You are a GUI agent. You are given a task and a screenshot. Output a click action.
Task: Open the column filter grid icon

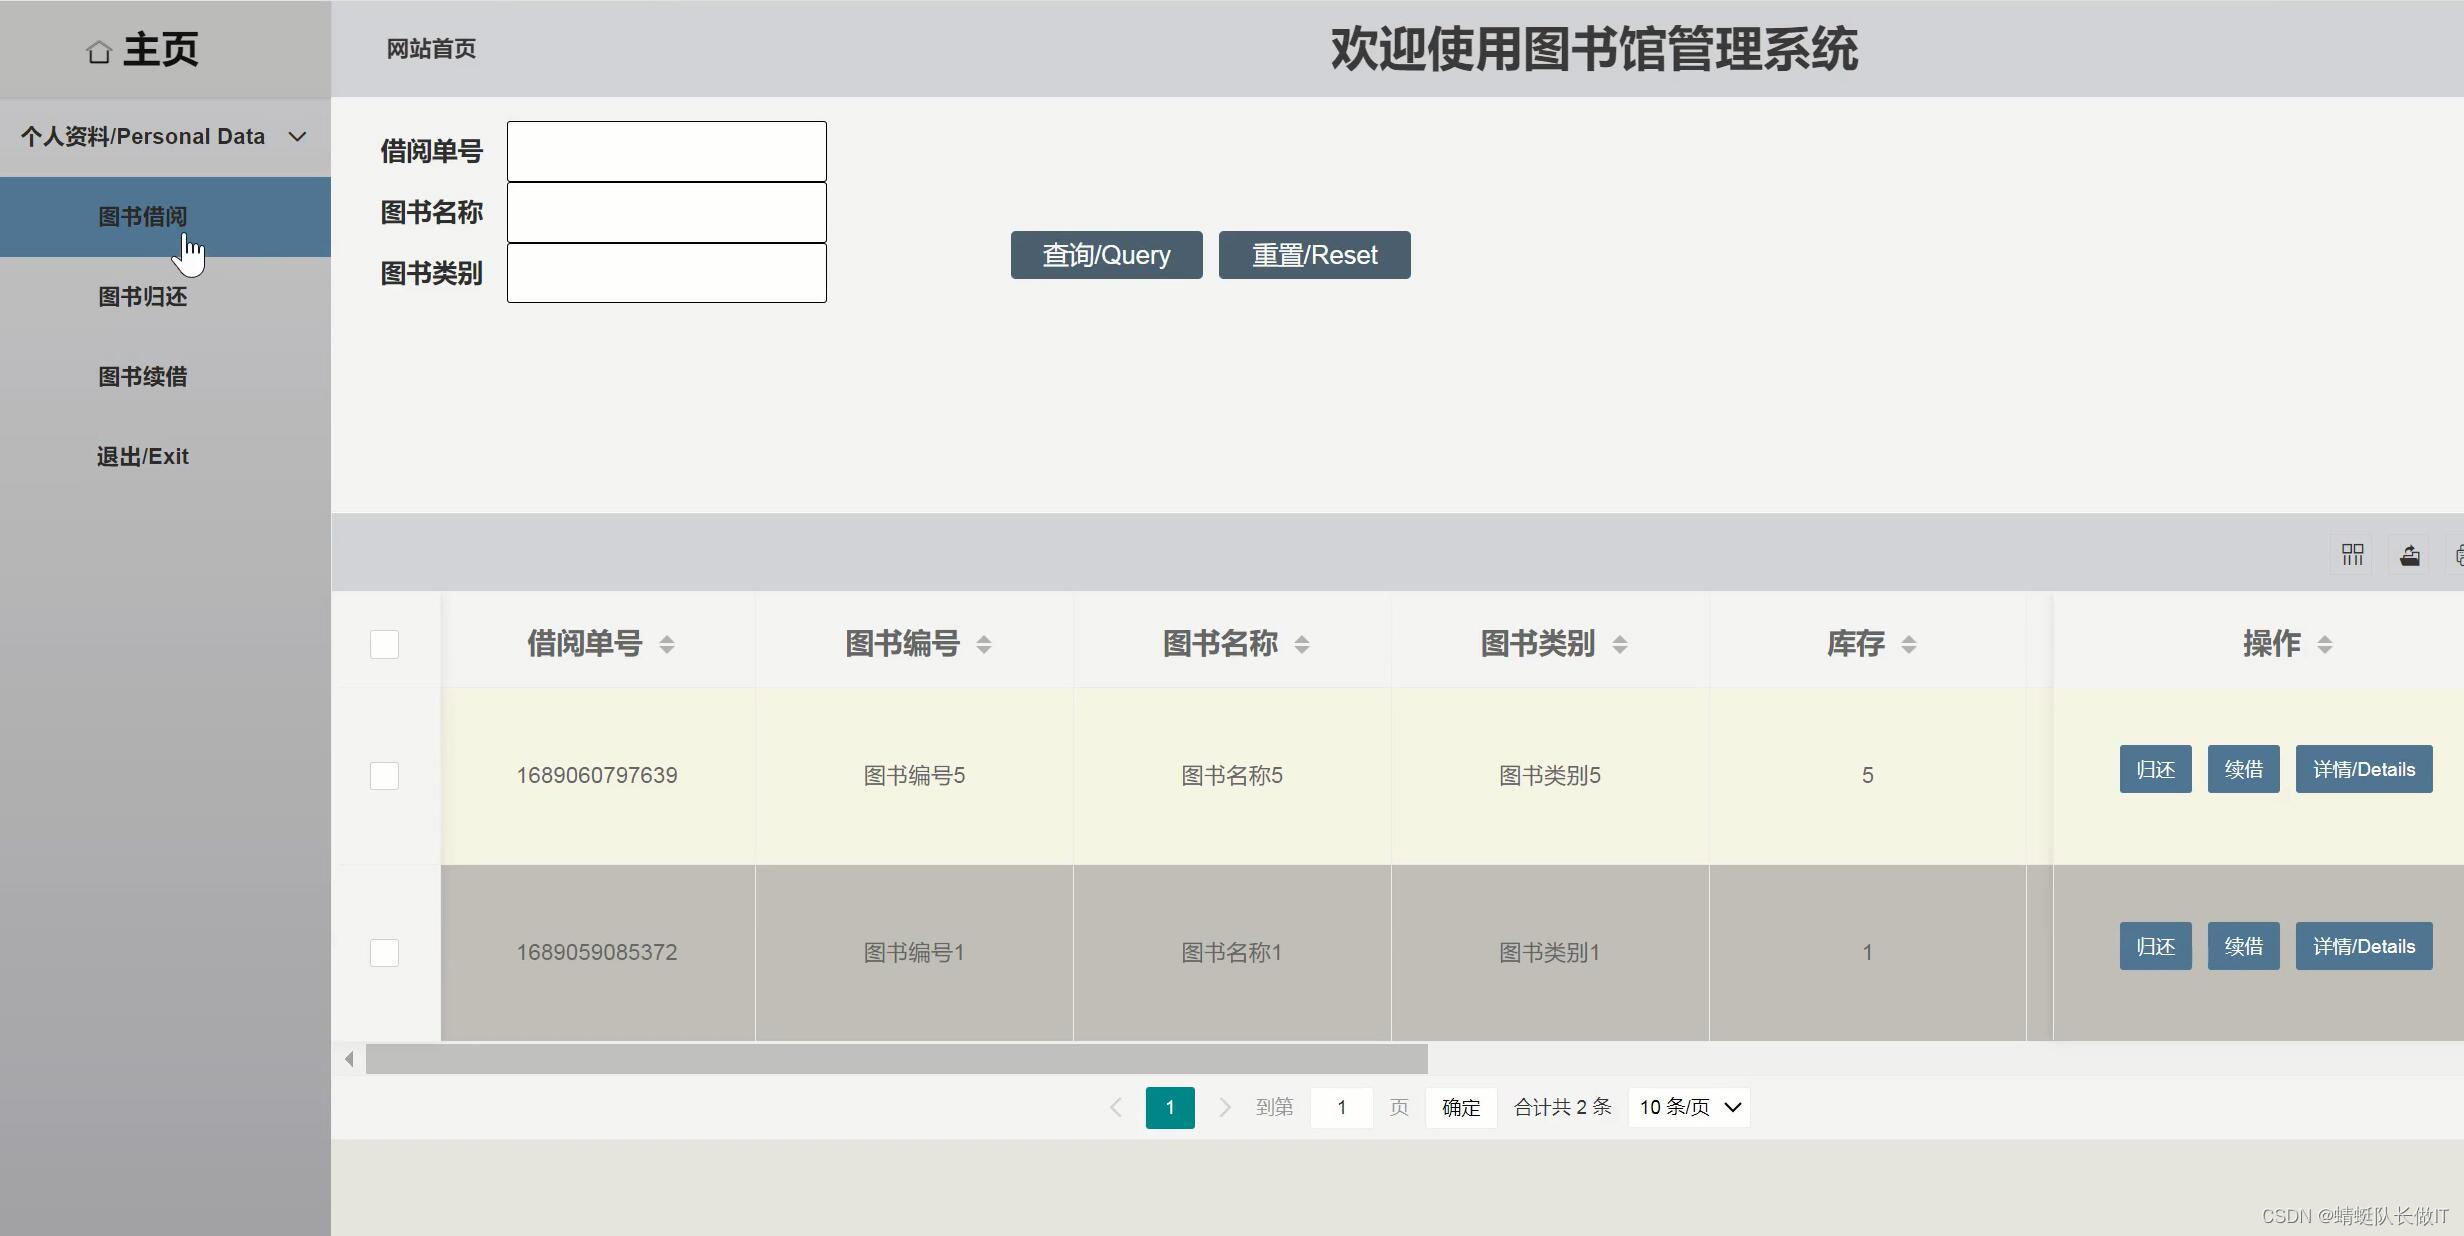tap(2352, 555)
